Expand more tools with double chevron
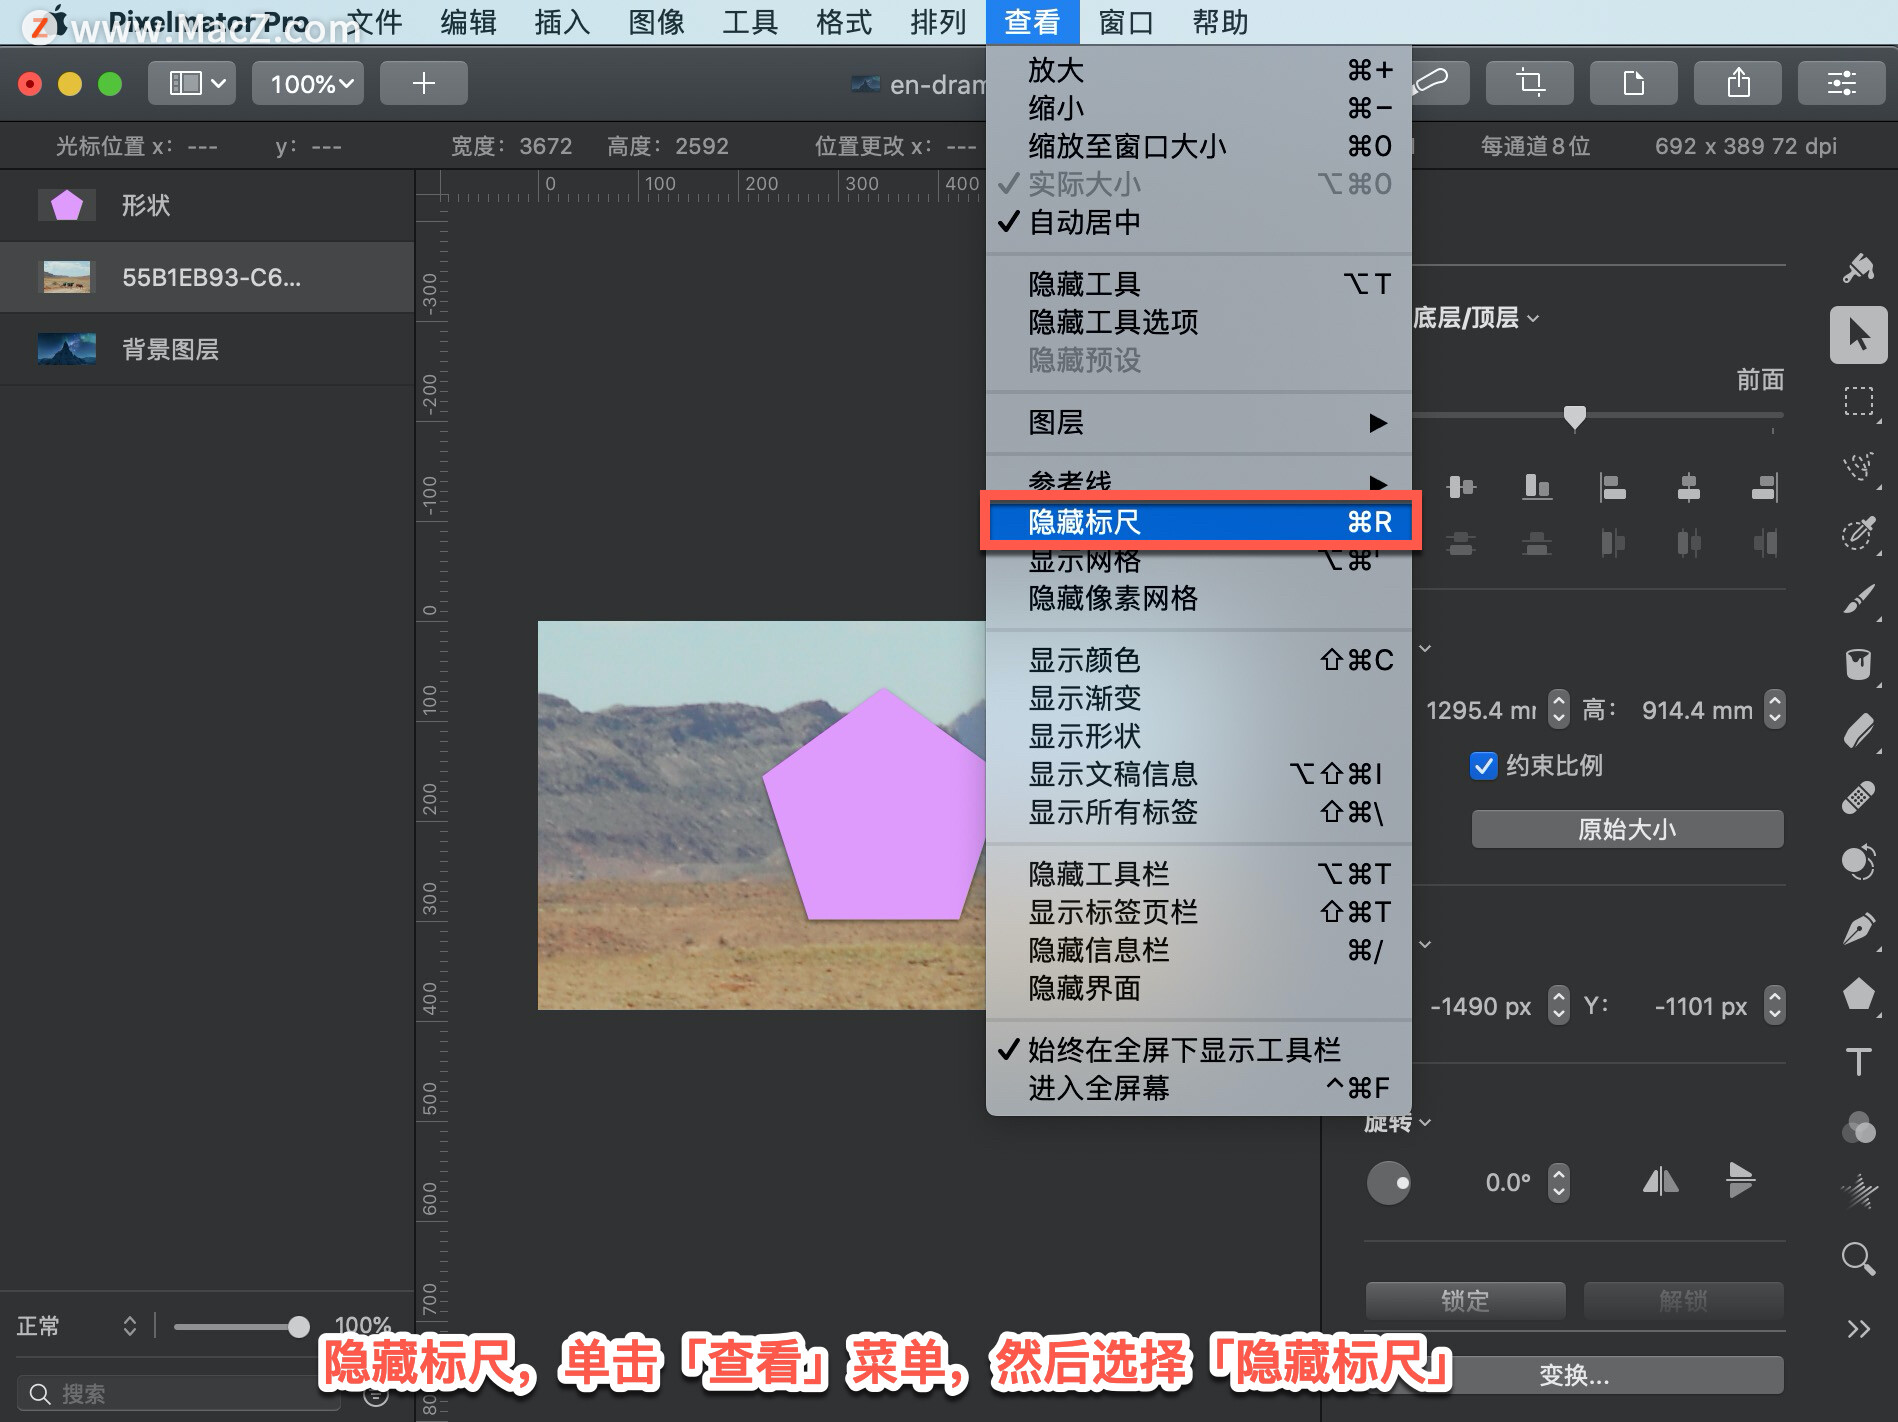This screenshot has height=1422, width=1898. tap(1858, 1328)
